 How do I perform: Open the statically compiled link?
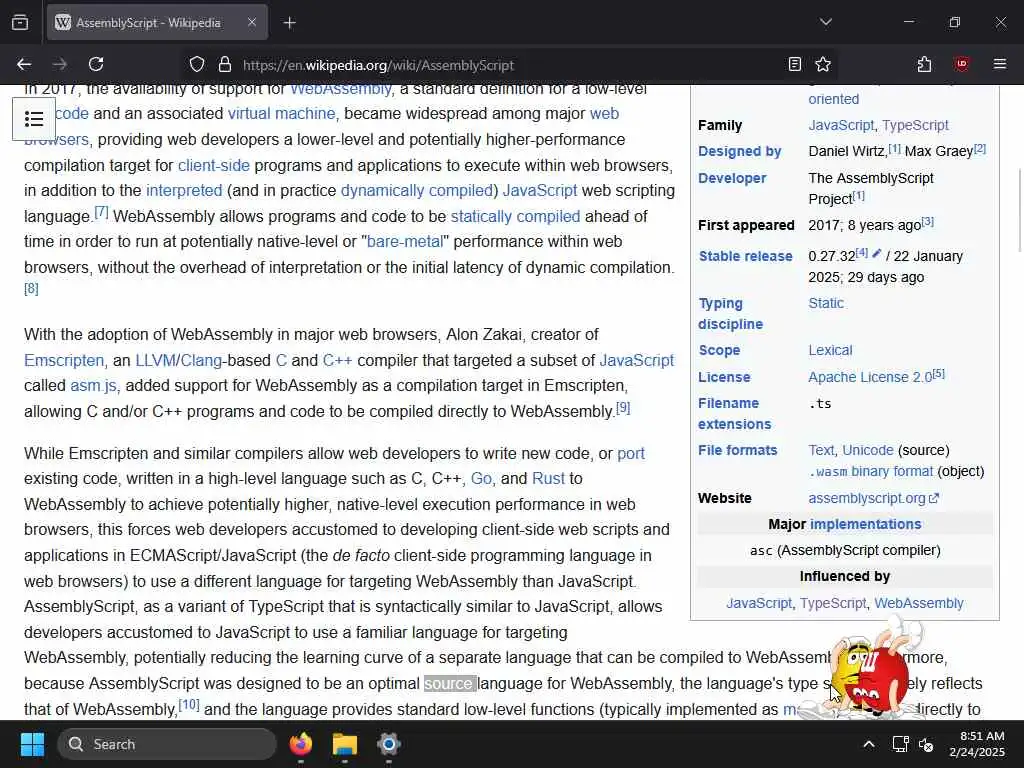[x=515, y=216]
